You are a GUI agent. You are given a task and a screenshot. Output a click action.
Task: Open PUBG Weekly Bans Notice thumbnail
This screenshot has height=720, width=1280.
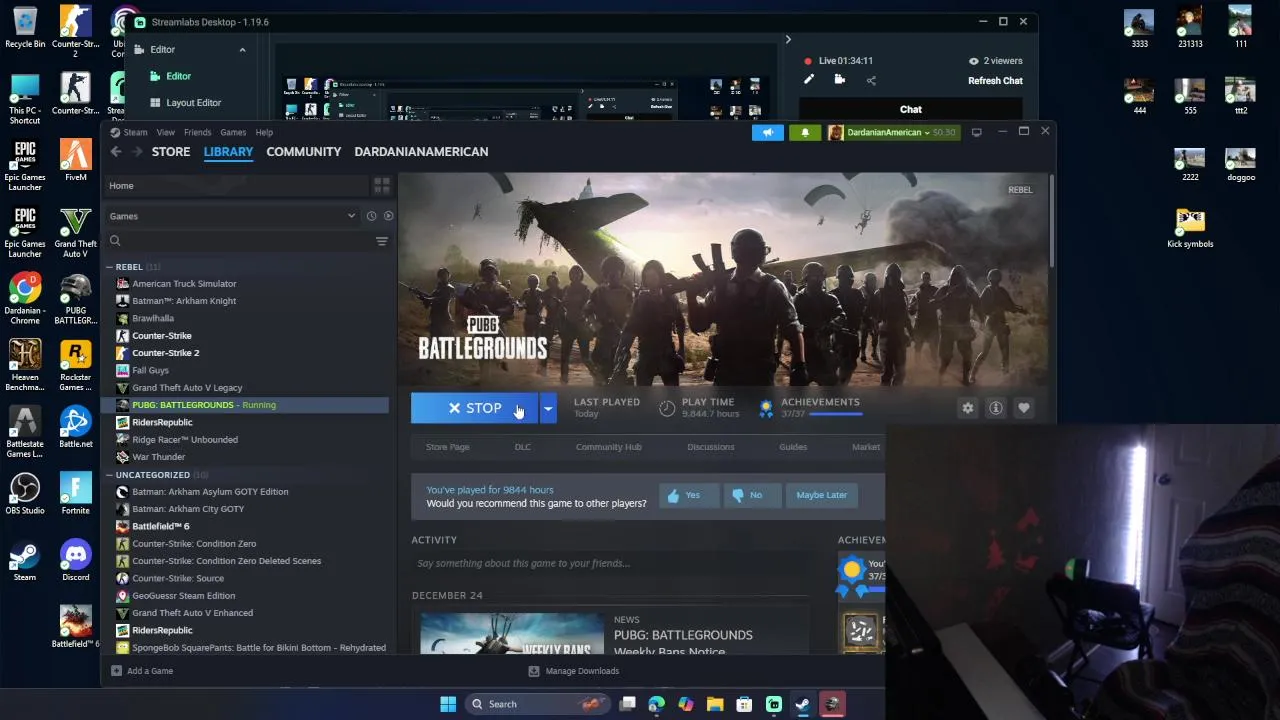point(511,634)
